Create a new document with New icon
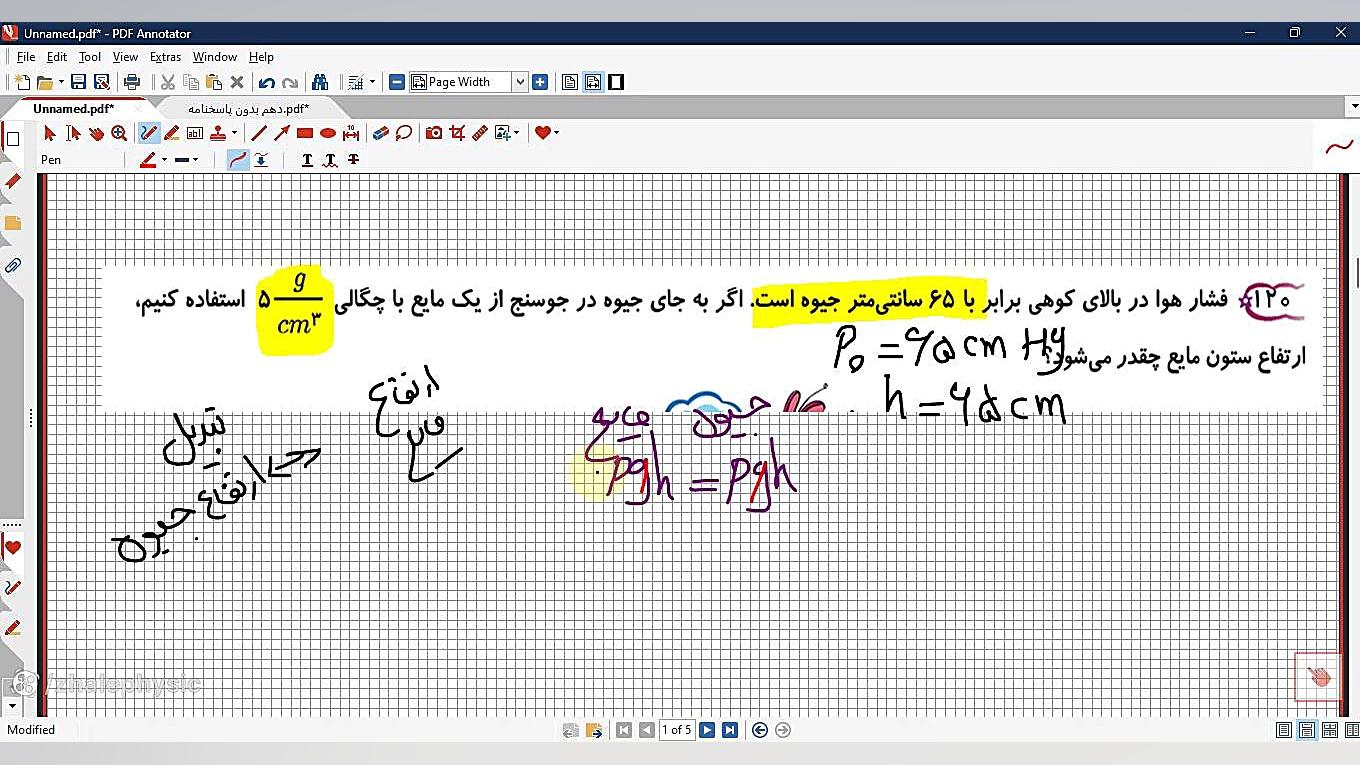Screen dimensions: 1360x765 [x=22, y=82]
